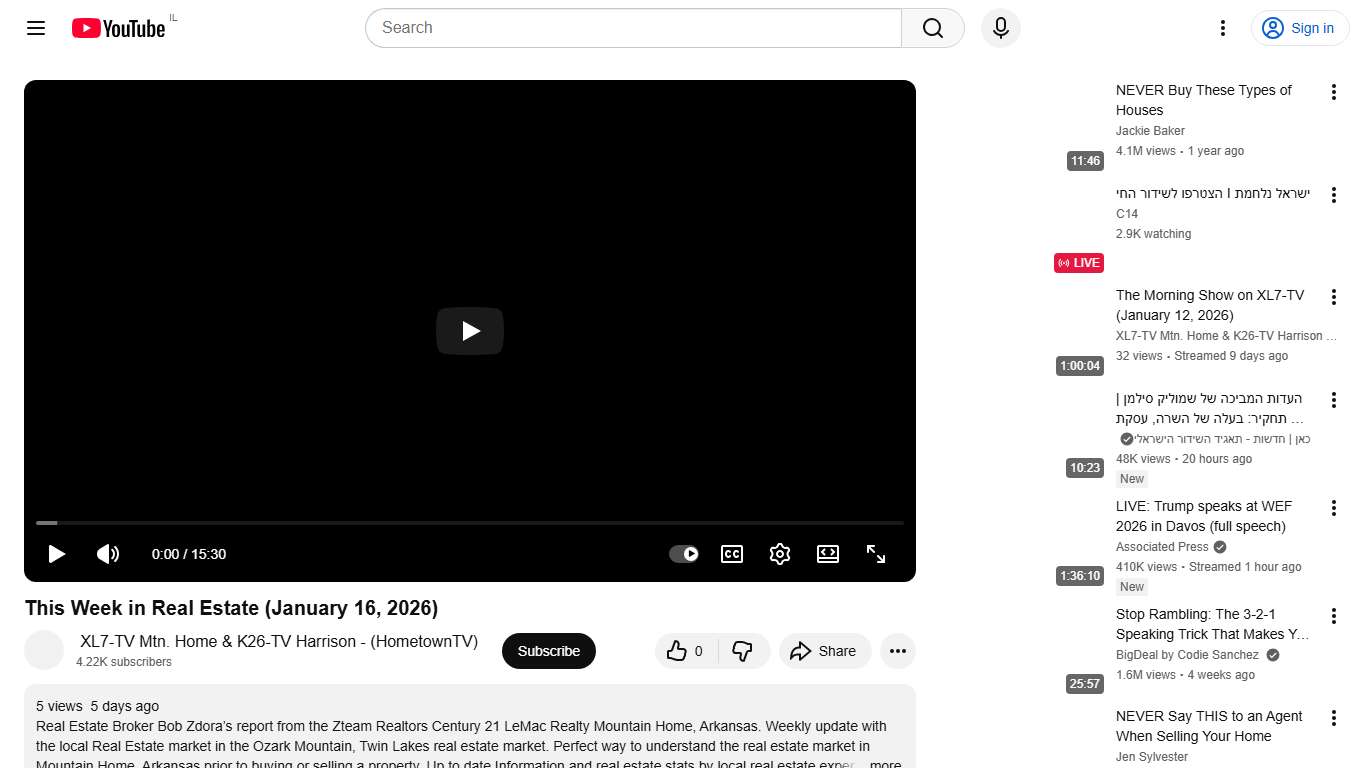Screen dimensions: 1366x768
Task: Enter full screen mode
Action: click(x=876, y=554)
